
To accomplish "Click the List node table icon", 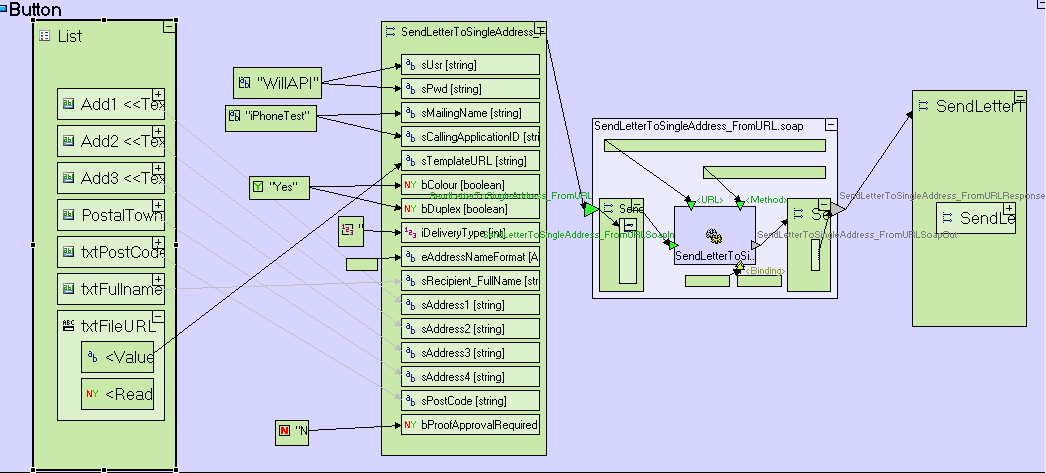I will point(44,36).
